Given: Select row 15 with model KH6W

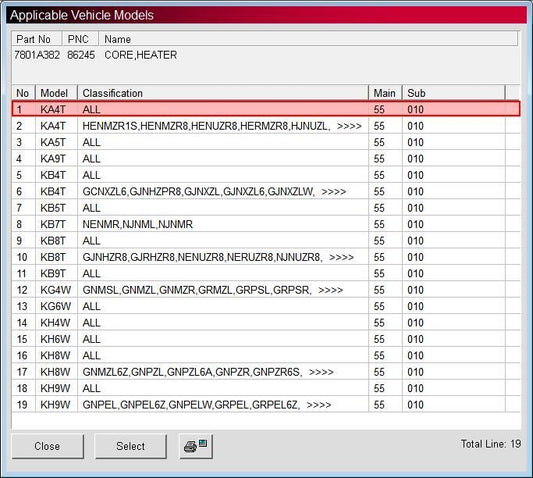Looking at the screenshot, I should 266,339.
